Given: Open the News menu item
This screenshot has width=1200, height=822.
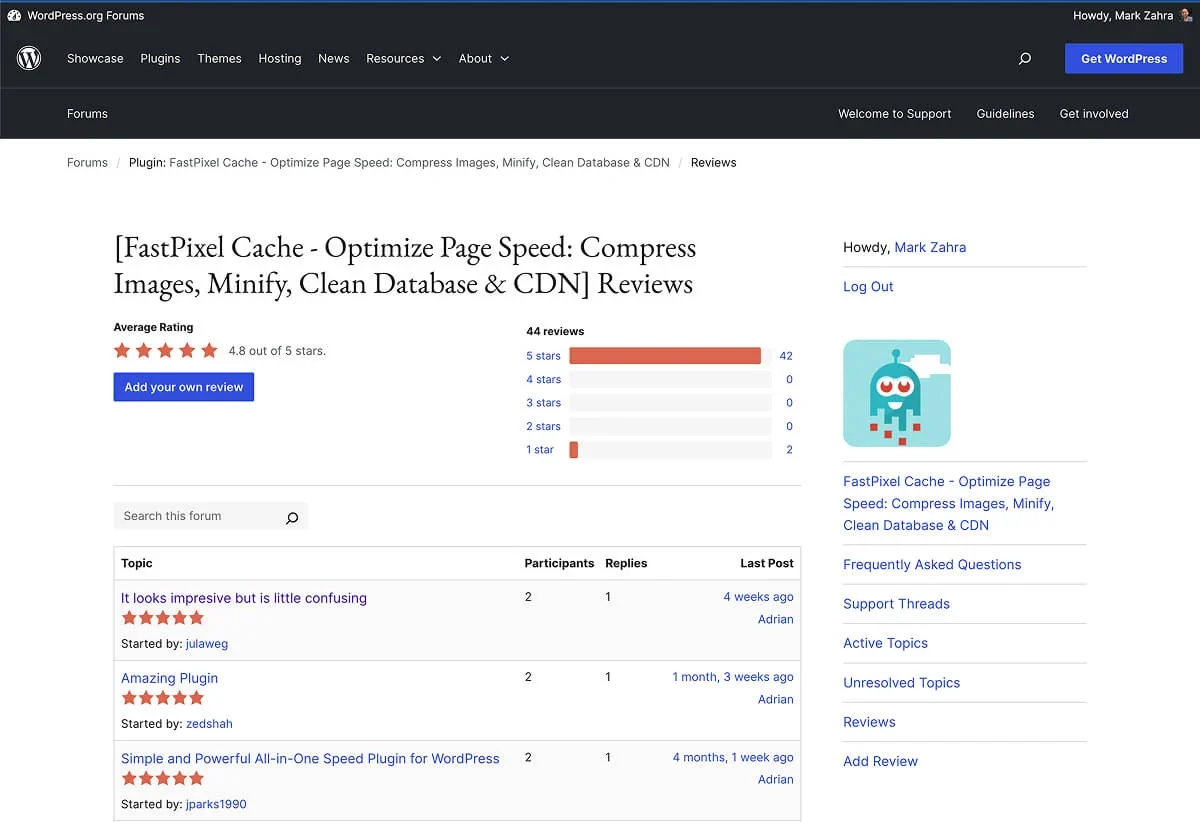Looking at the screenshot, I should pos(334,59).
